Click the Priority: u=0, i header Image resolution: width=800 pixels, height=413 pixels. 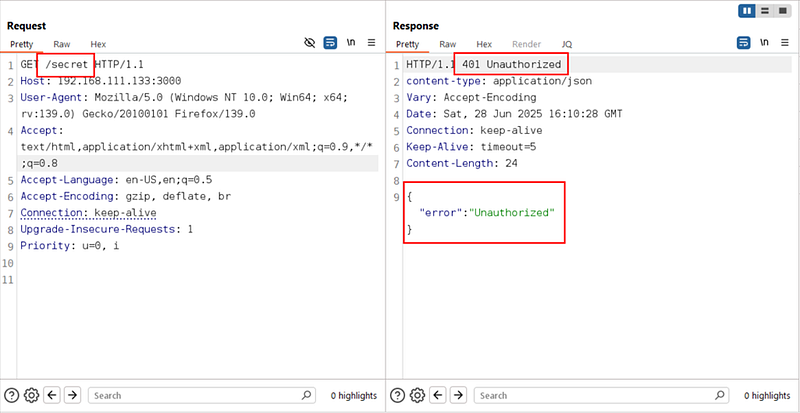click(x=70, y=246)
